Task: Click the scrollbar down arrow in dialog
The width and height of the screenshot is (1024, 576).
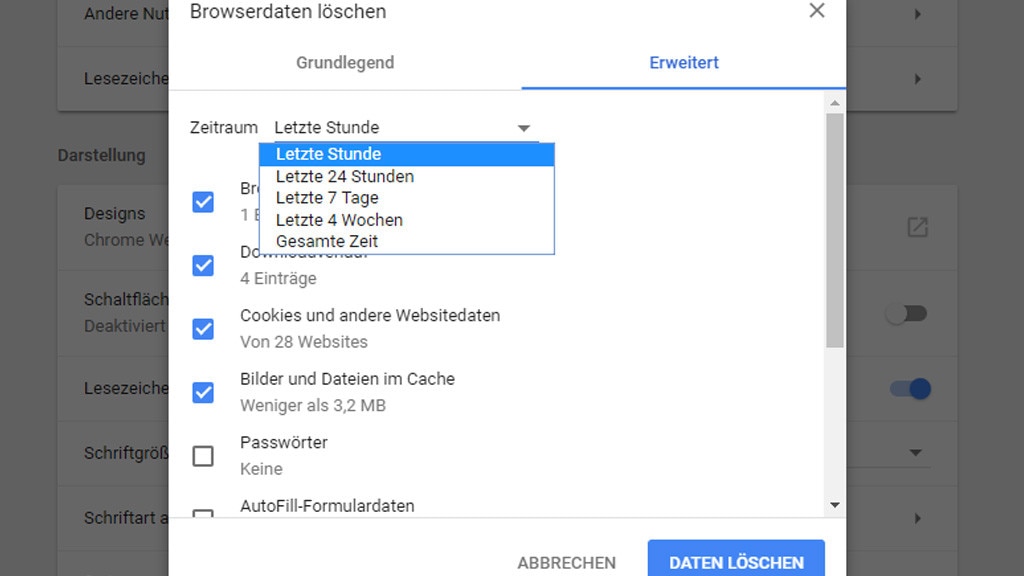Action: point(835,506)
